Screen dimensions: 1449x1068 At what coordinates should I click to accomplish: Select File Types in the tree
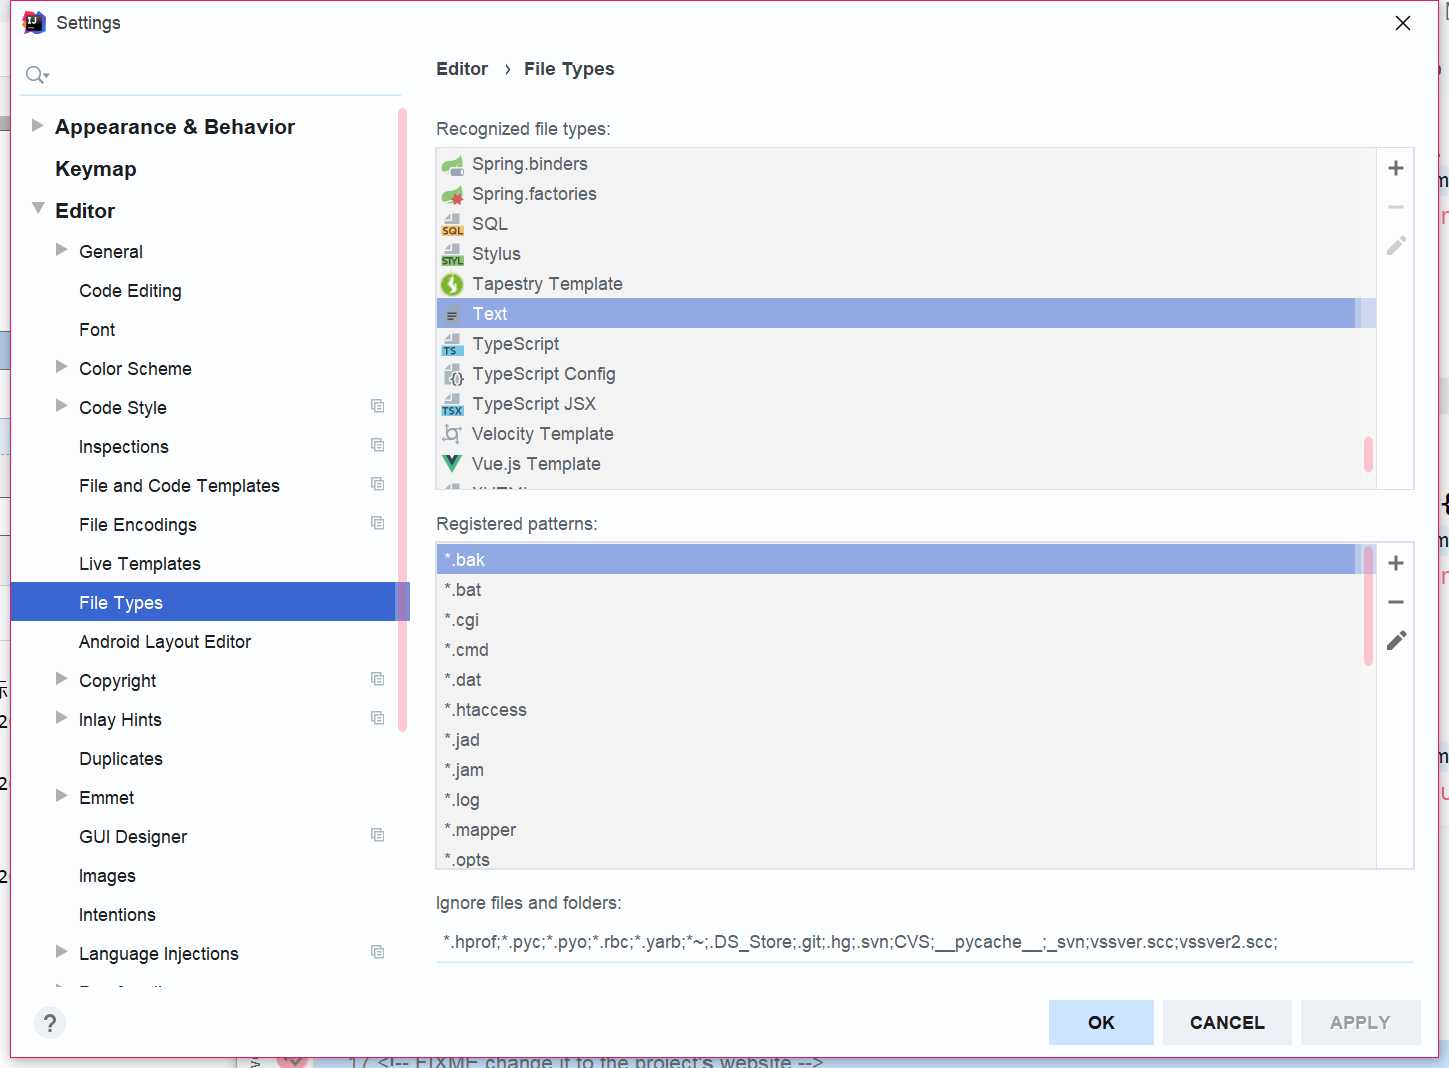[x=205, y=602]
